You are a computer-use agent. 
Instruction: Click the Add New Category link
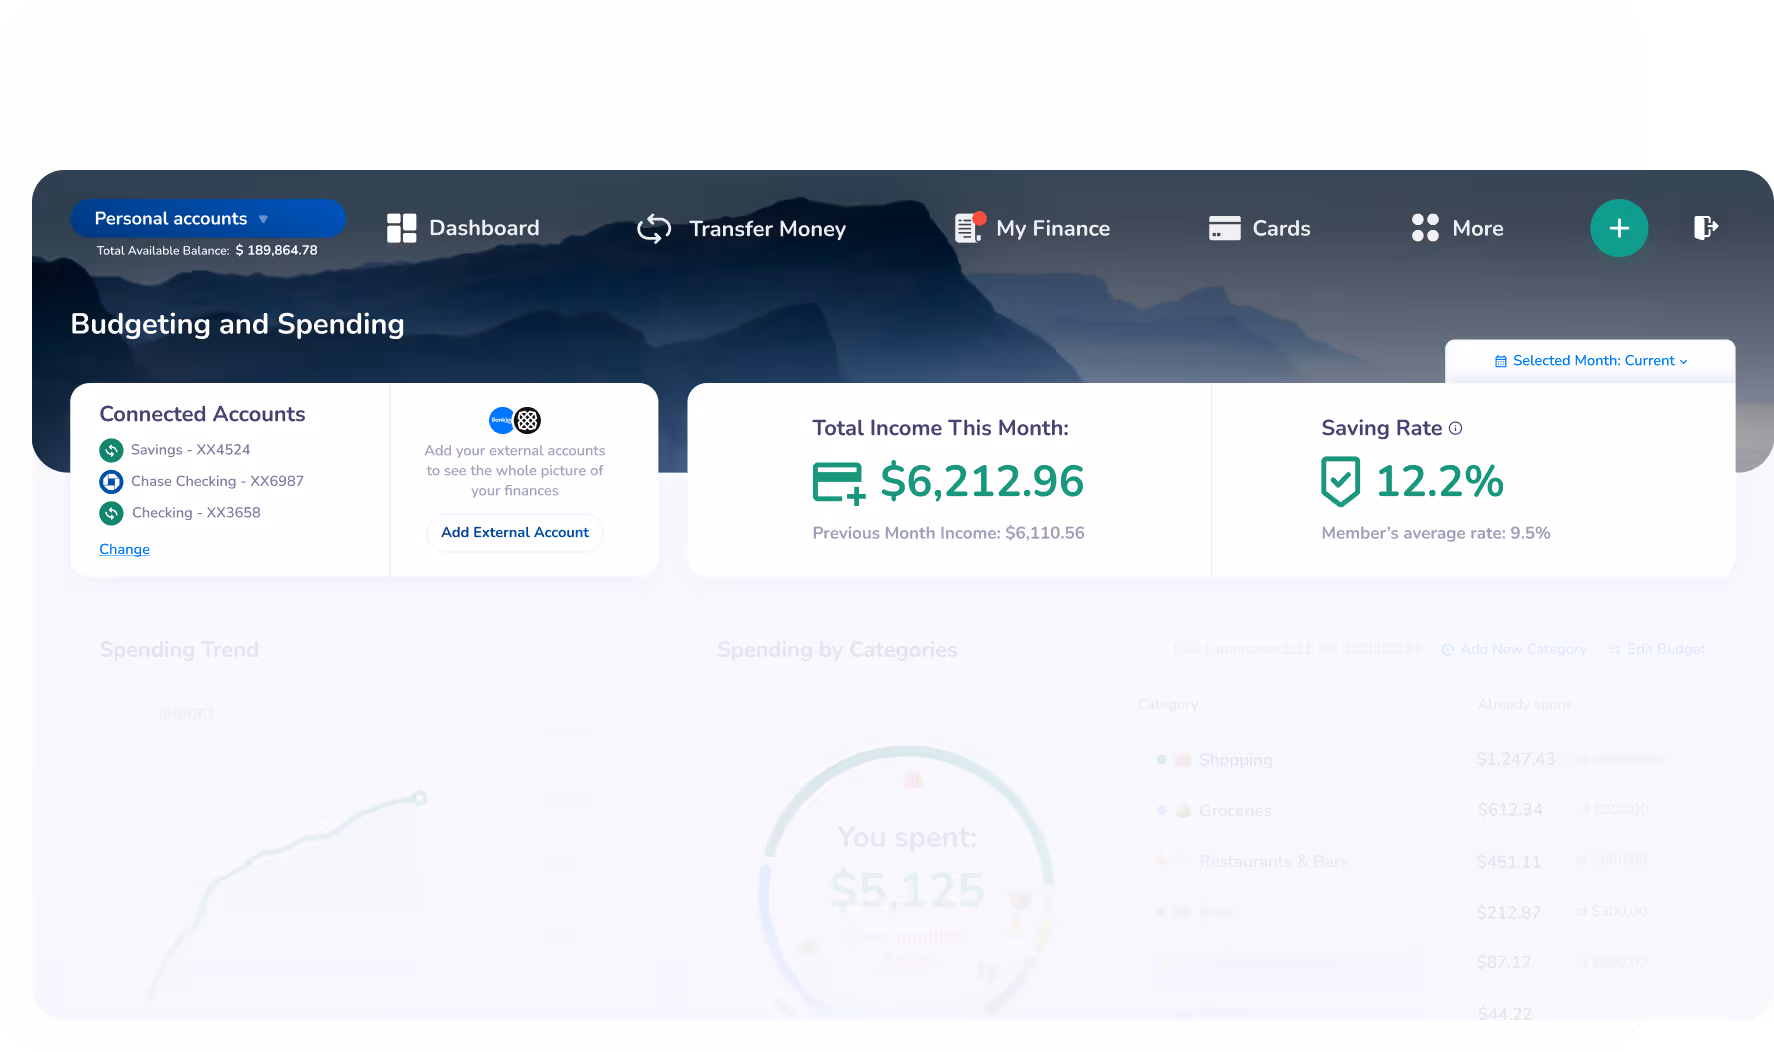(x=1514, y=649)
